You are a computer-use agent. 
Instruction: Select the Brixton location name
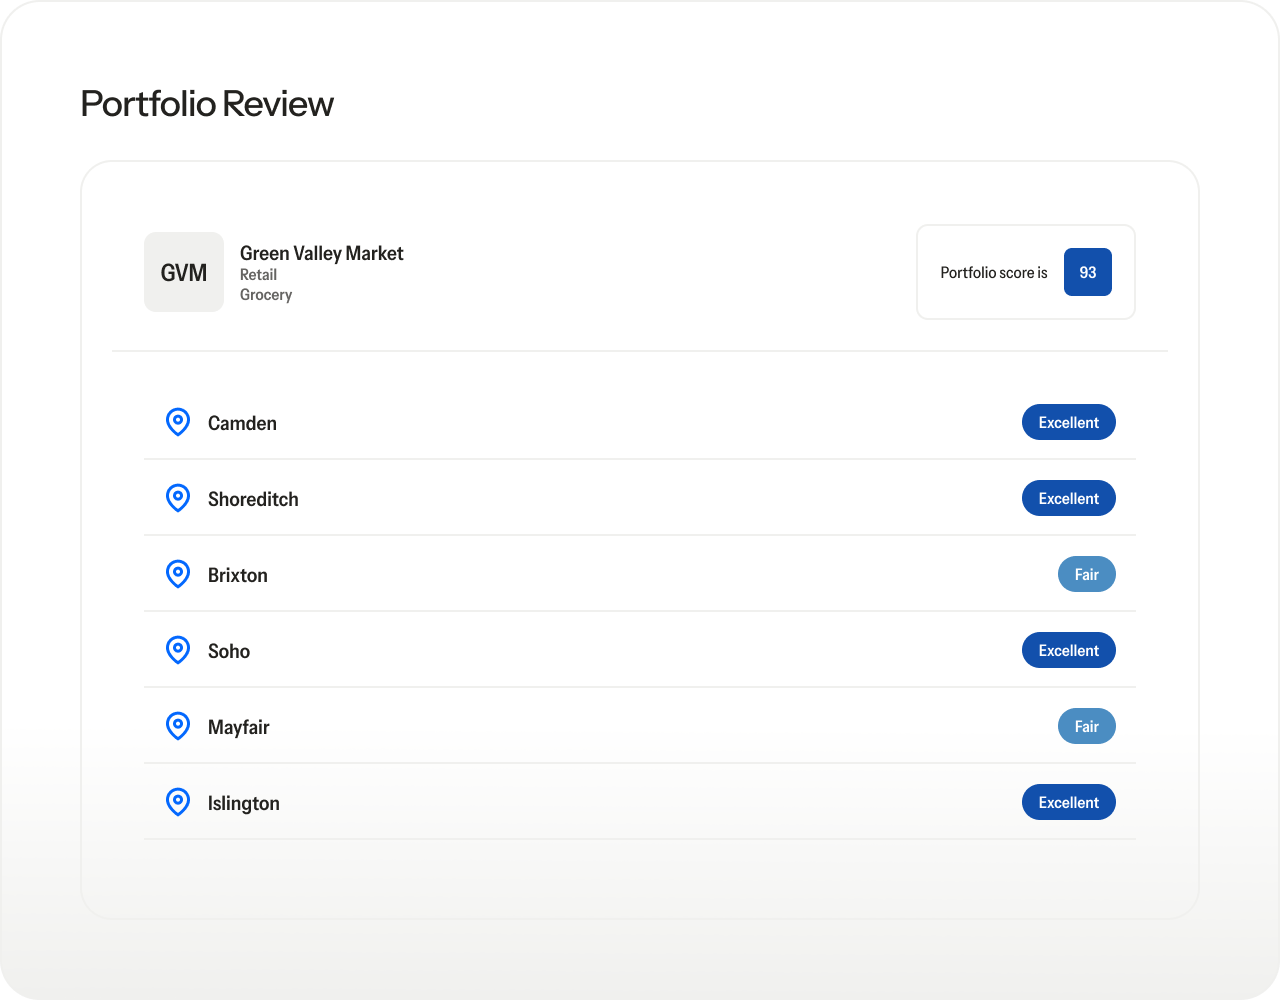(238, 575)
